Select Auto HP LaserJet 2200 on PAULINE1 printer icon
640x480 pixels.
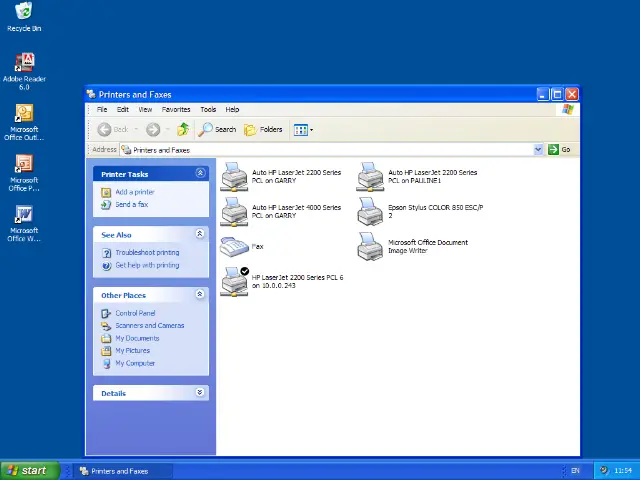[x=370, y=177]
